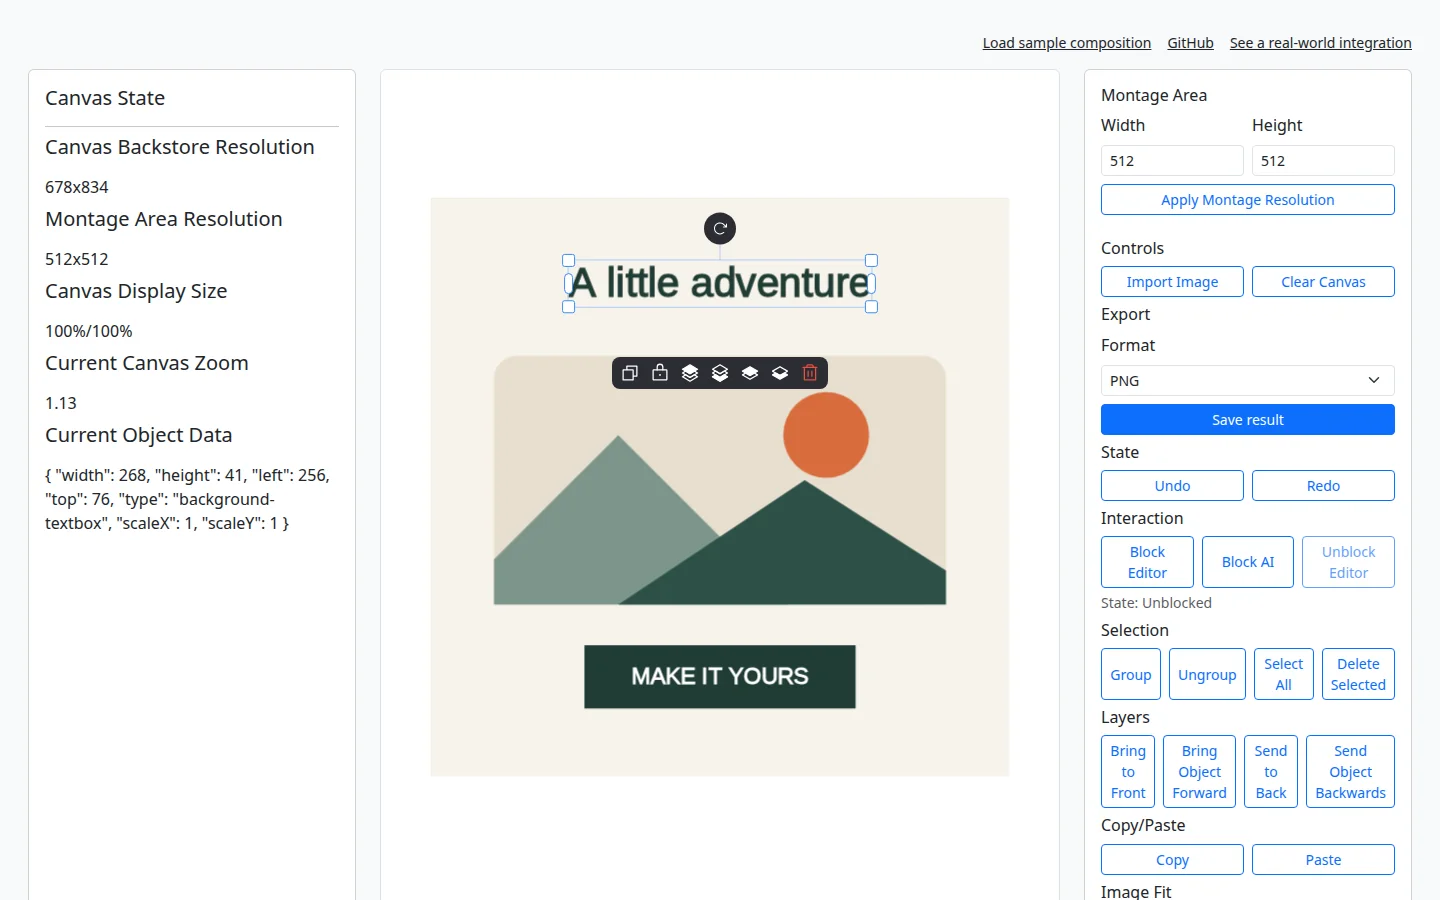Follow the See a real-world integration link
The width and height of the screenshot is (1440, 900).
click(x=1321, y=43)
